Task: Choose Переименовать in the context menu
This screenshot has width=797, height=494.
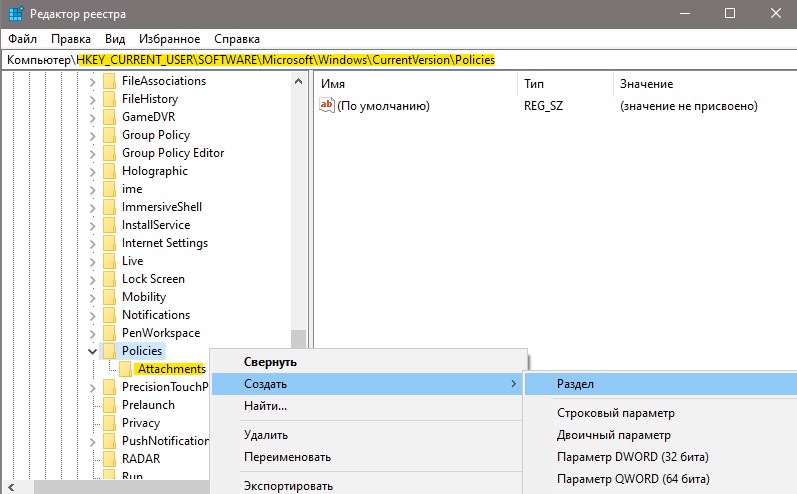Action: tap(367, 457)
